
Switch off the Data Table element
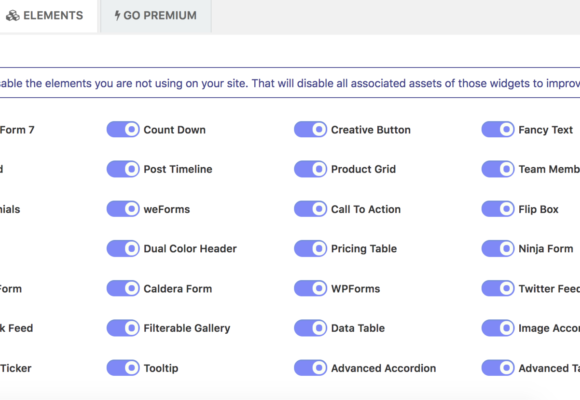(310, 328)
